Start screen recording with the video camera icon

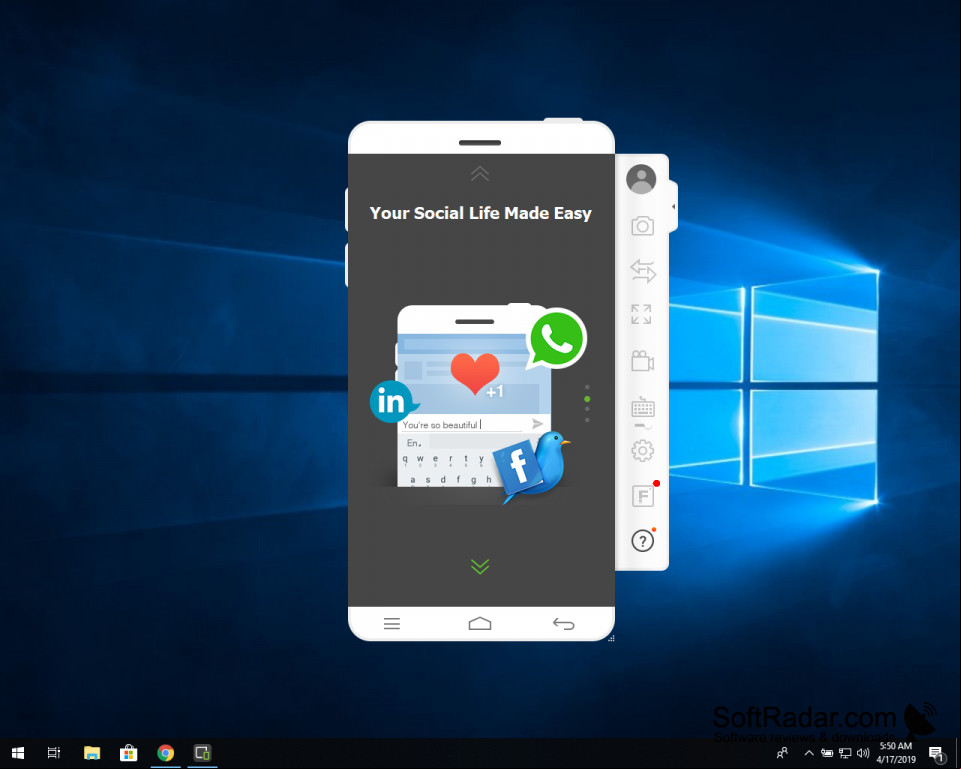tap(642, 360)
